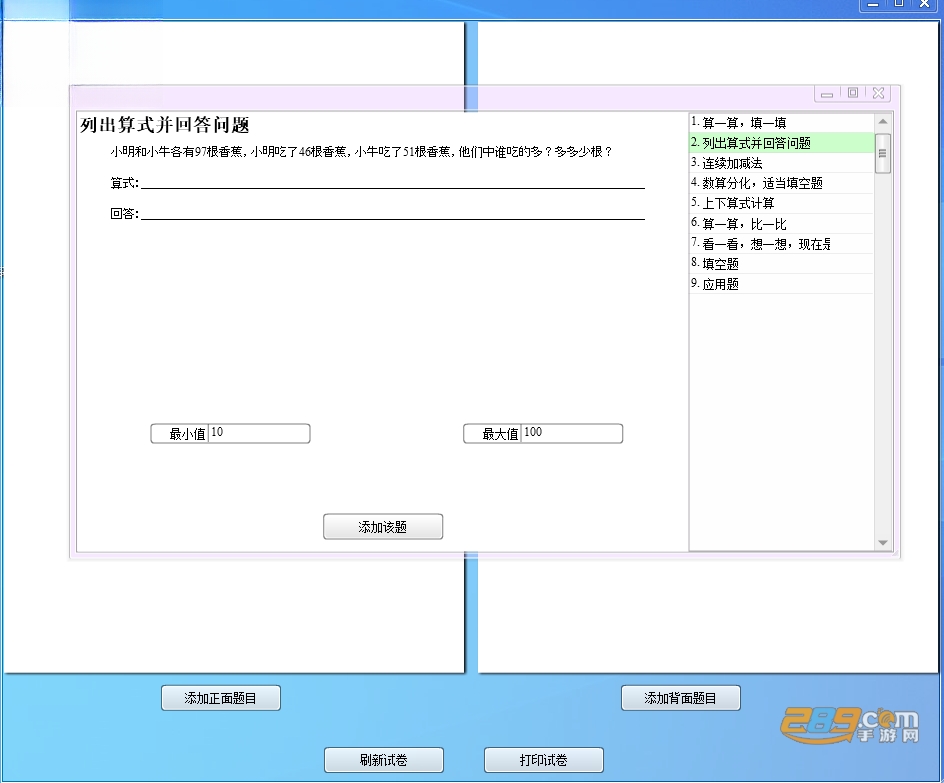Click the 算式 answer line

click(393, 183)
